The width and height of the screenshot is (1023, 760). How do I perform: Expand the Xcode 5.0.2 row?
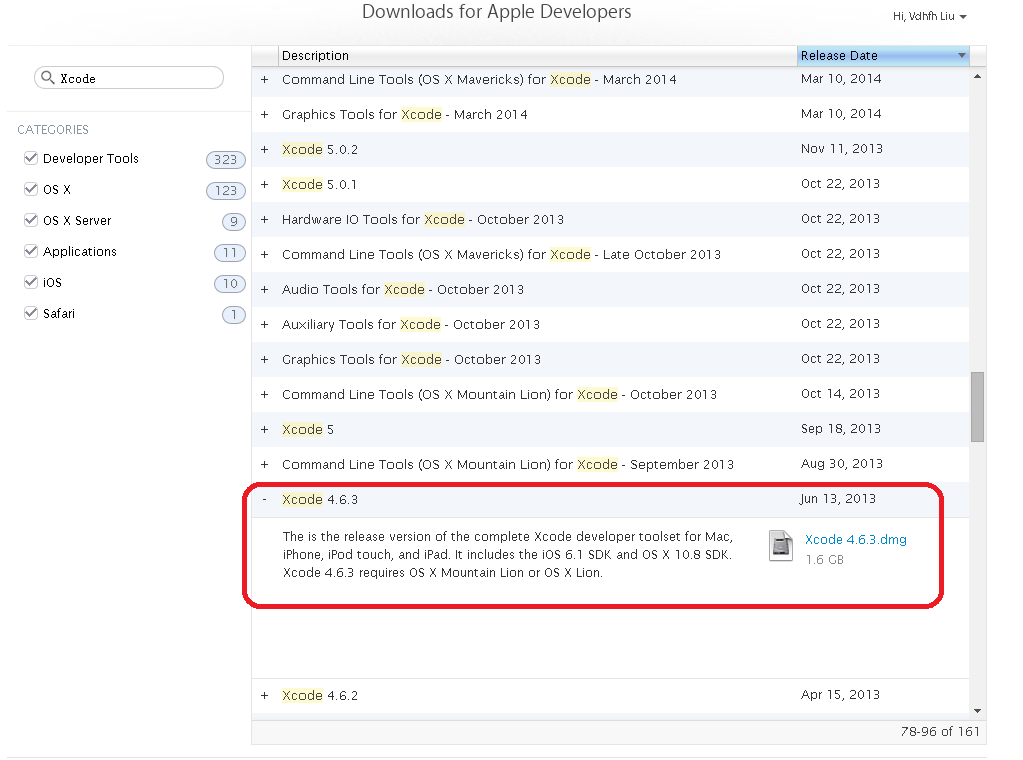coord(264,149)
